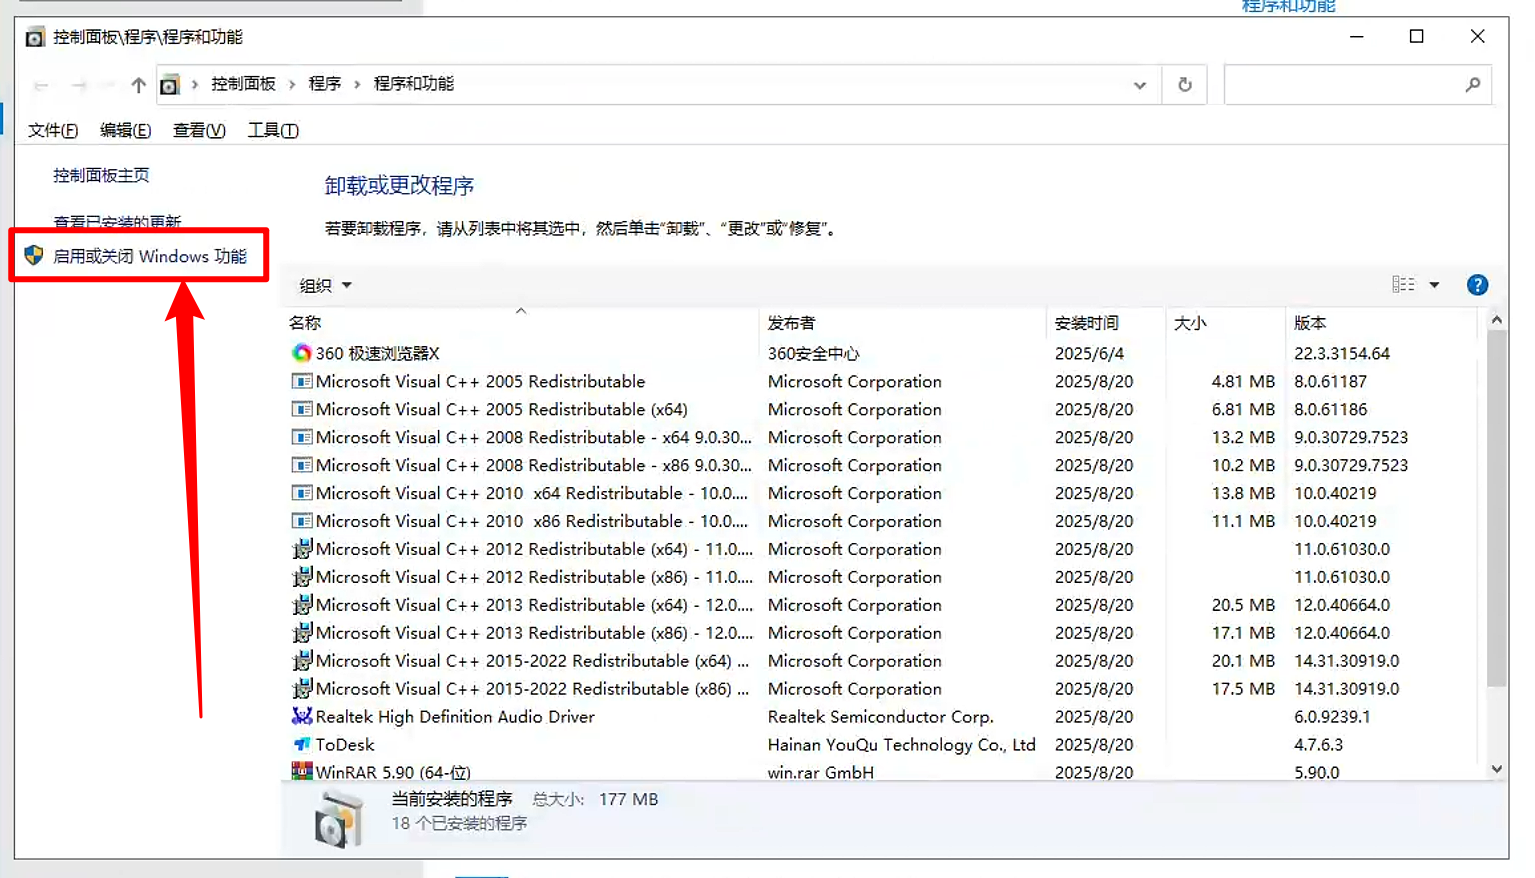Select Realtek High Definition Audio Driver row

coord(884,716)
